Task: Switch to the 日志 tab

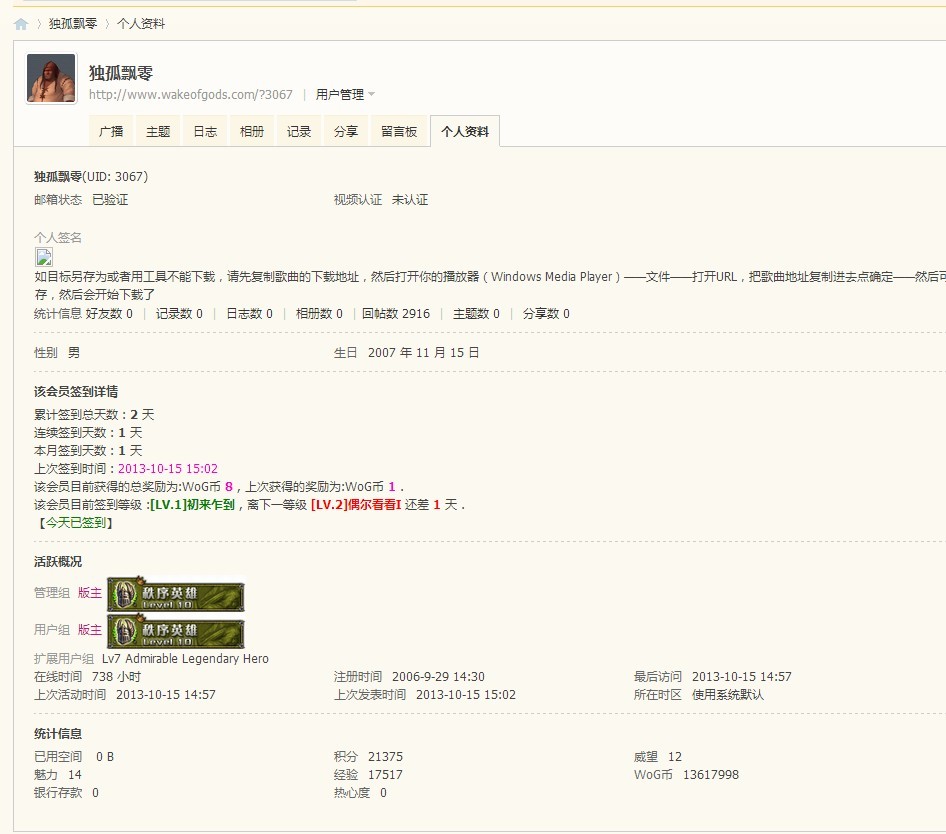Action: pyautogui.click(x=205, y=131)
